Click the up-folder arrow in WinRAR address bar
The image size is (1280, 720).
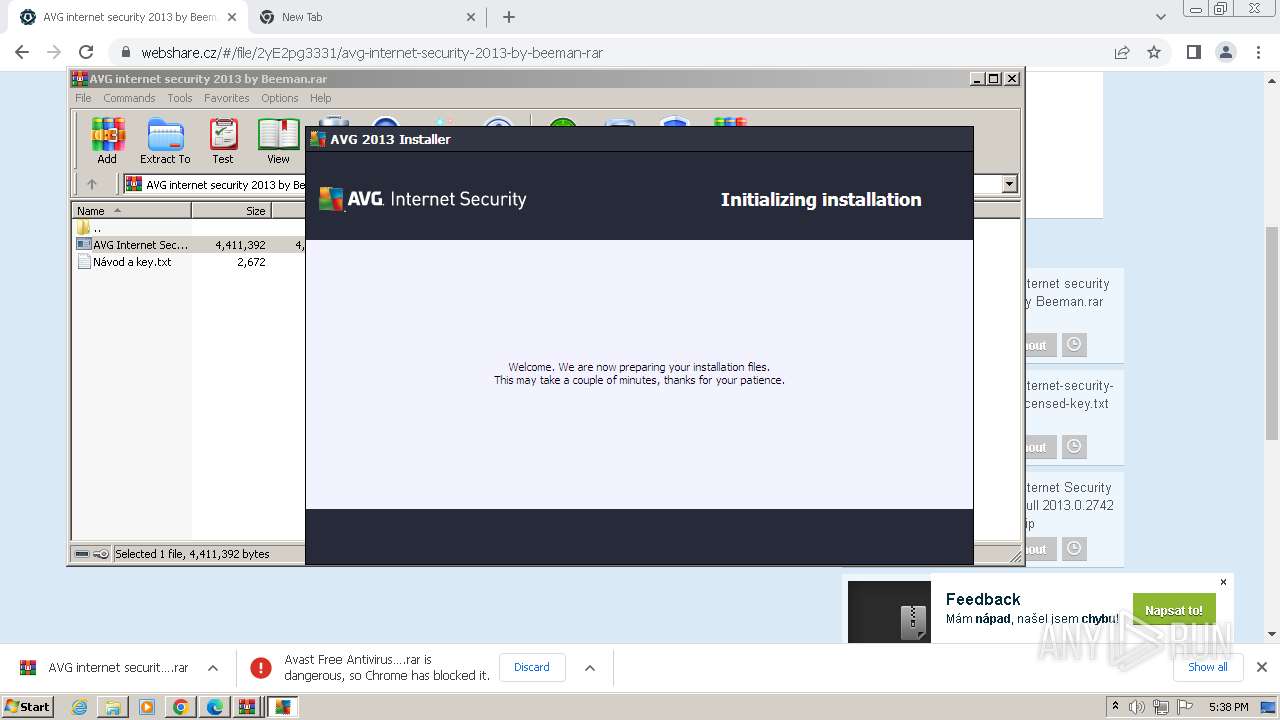92,184
